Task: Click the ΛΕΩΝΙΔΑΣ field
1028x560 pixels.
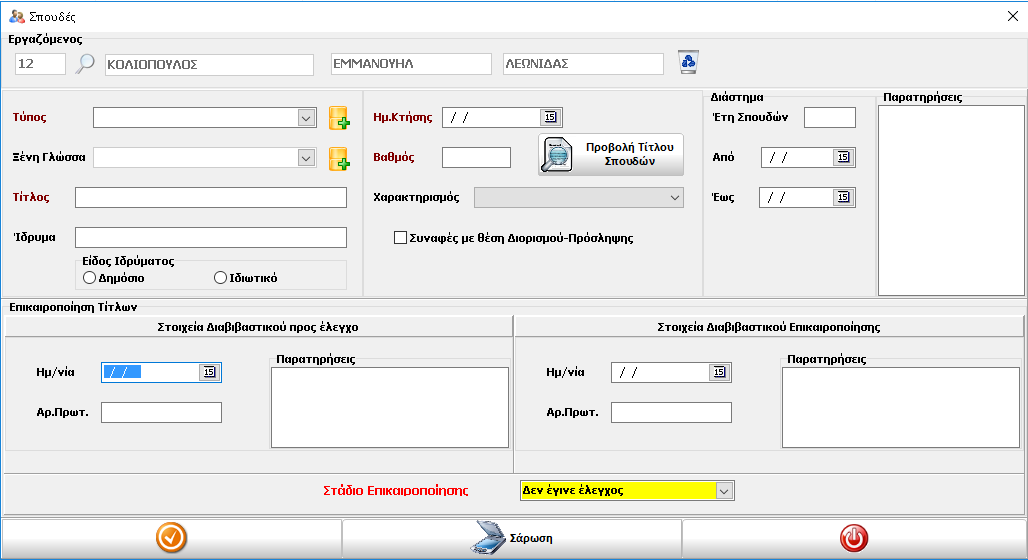Action: click(x=583, y=64)
